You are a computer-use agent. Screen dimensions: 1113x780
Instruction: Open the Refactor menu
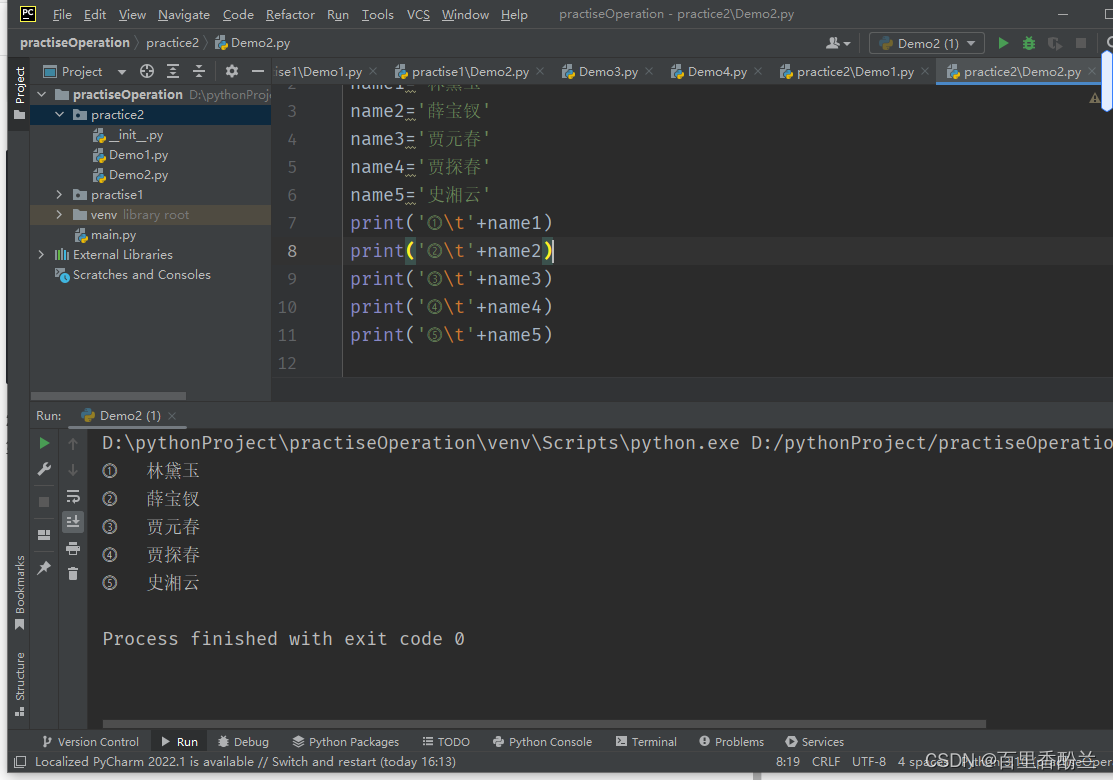point(290,14)
